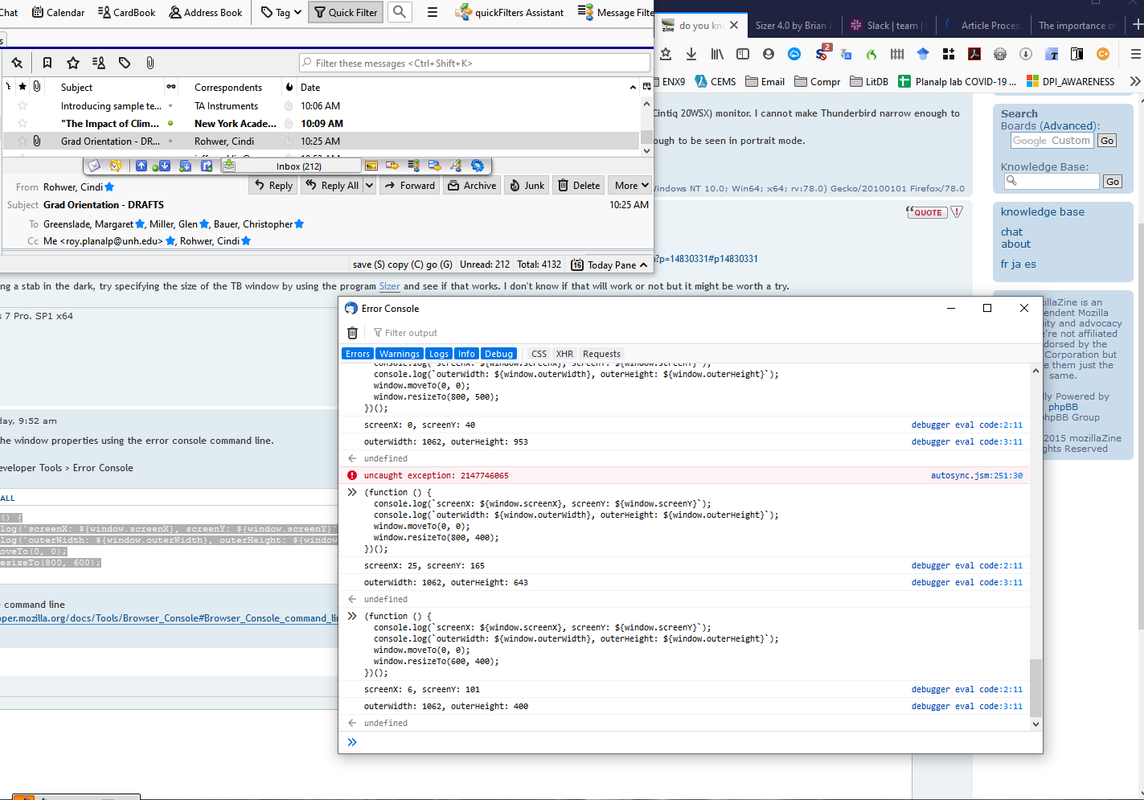Click the green-dot down-arrow icon on floating toolbar
The image size is (1144, 800).
161,166
